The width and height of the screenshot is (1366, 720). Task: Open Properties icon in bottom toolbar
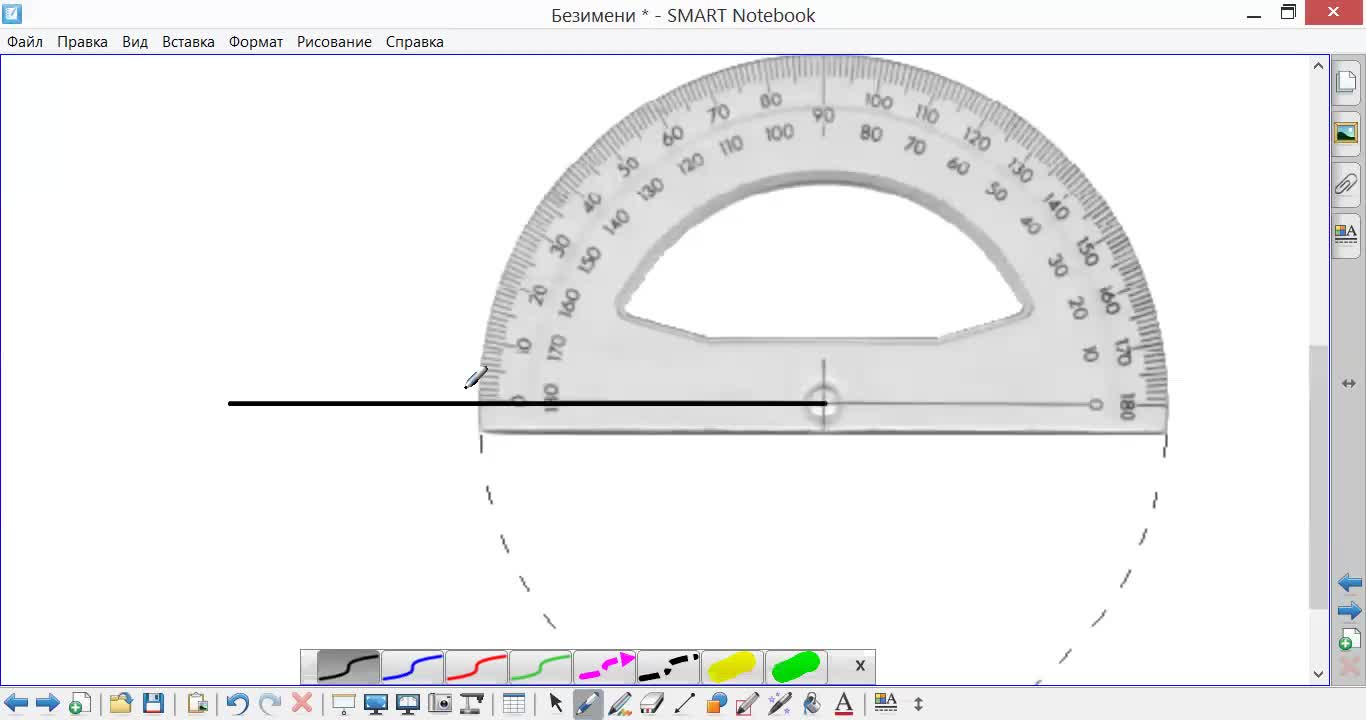886,703
